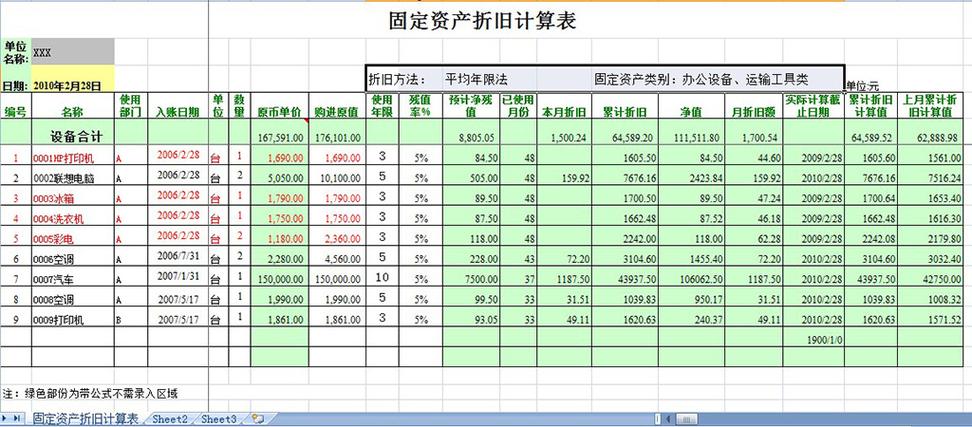
Task: Select the title 固定资产折旧计算表
Action: (x=483, y=22)
